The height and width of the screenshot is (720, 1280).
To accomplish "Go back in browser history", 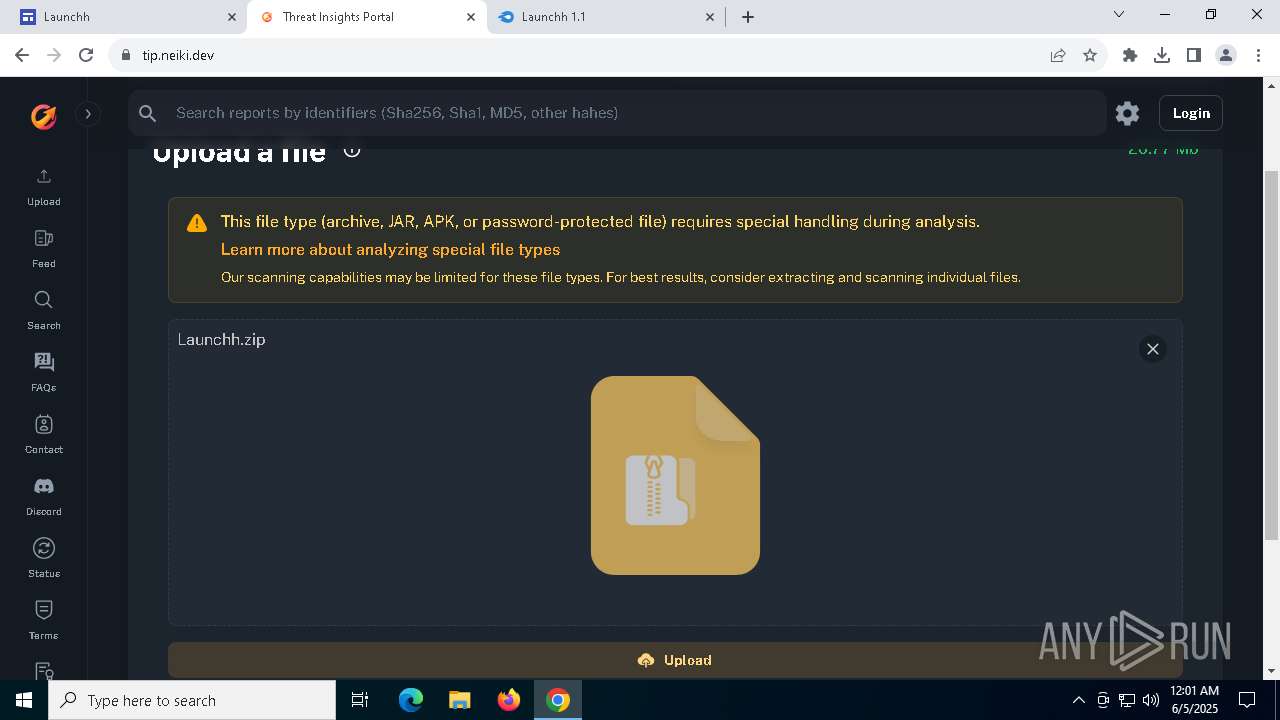I will click(x=22, y=55).
